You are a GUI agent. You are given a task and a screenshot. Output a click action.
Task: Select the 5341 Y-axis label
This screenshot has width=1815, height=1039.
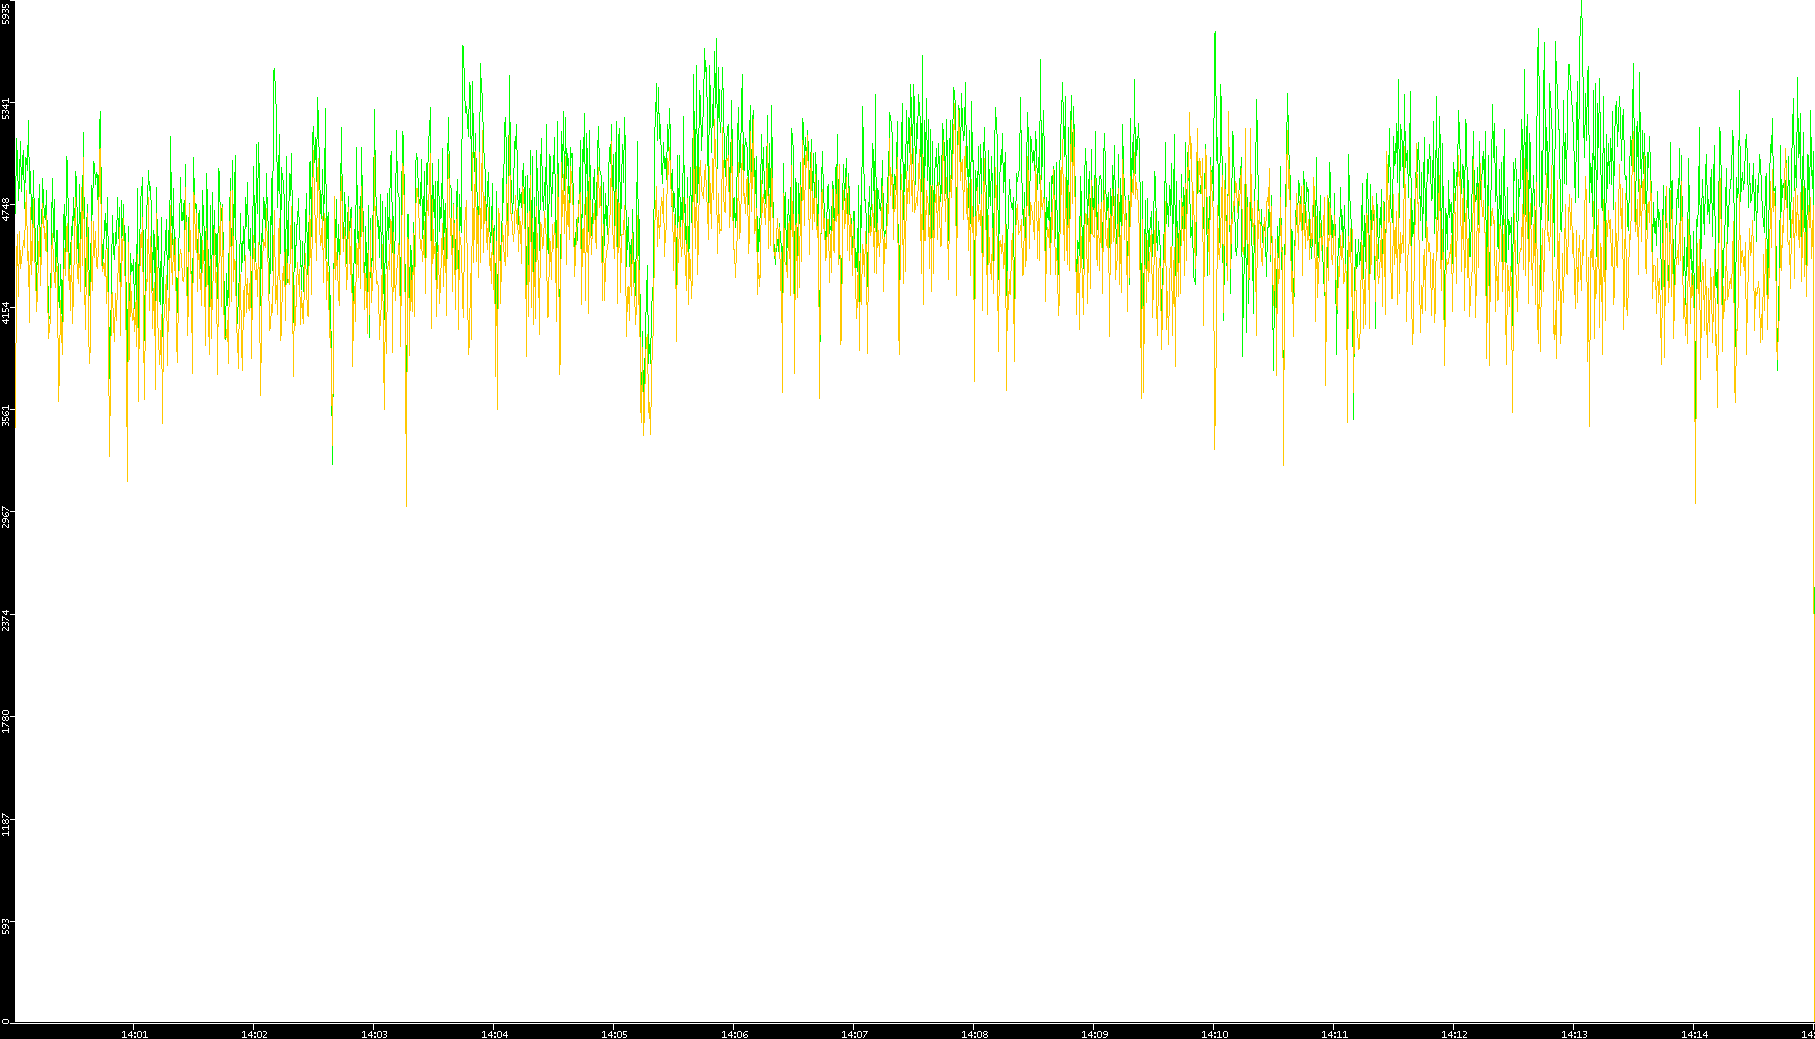click(x=6, y=108)
